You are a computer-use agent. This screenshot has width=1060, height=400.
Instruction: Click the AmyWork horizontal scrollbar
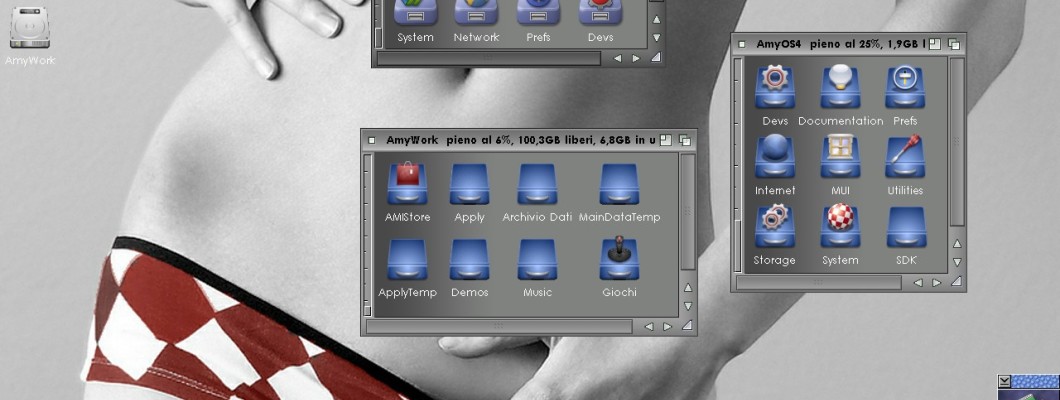[x=499, y=326]
